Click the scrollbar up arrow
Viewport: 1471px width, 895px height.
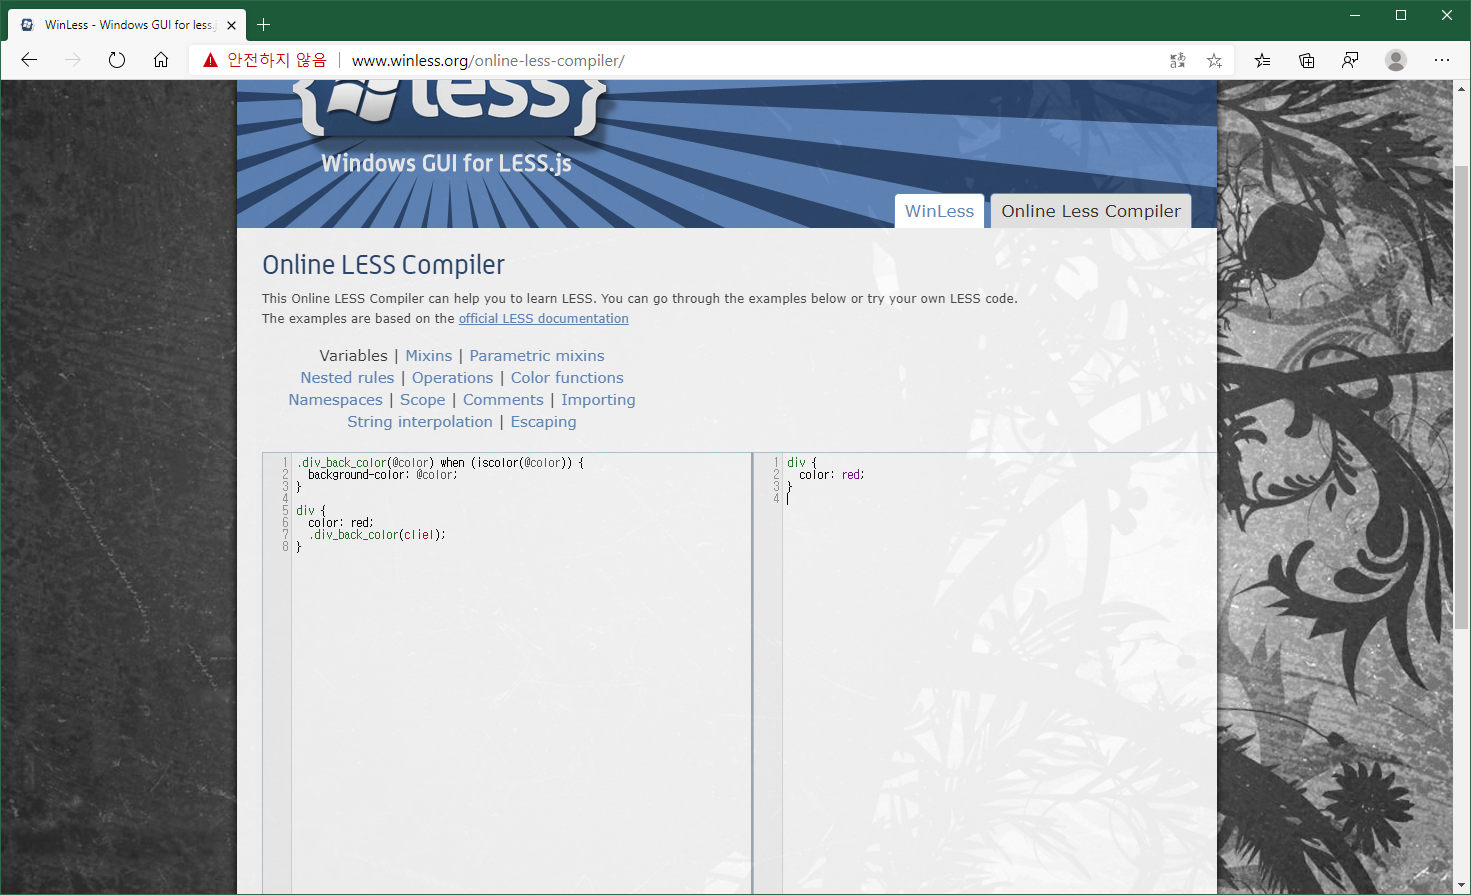(x=1461, y=89)
